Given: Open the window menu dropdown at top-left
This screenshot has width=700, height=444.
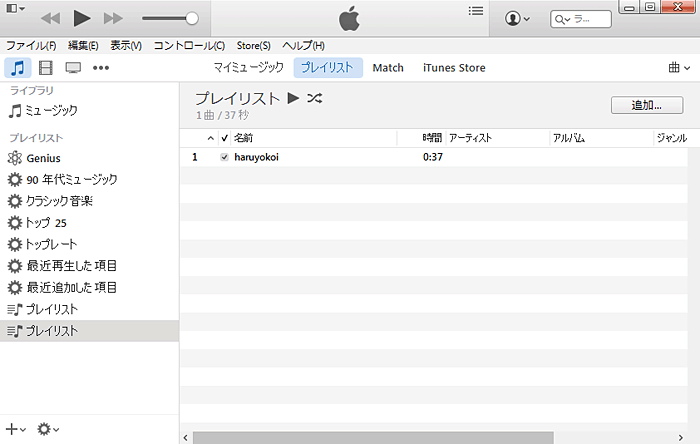Looking at the screenshot, I should point(16,8).
